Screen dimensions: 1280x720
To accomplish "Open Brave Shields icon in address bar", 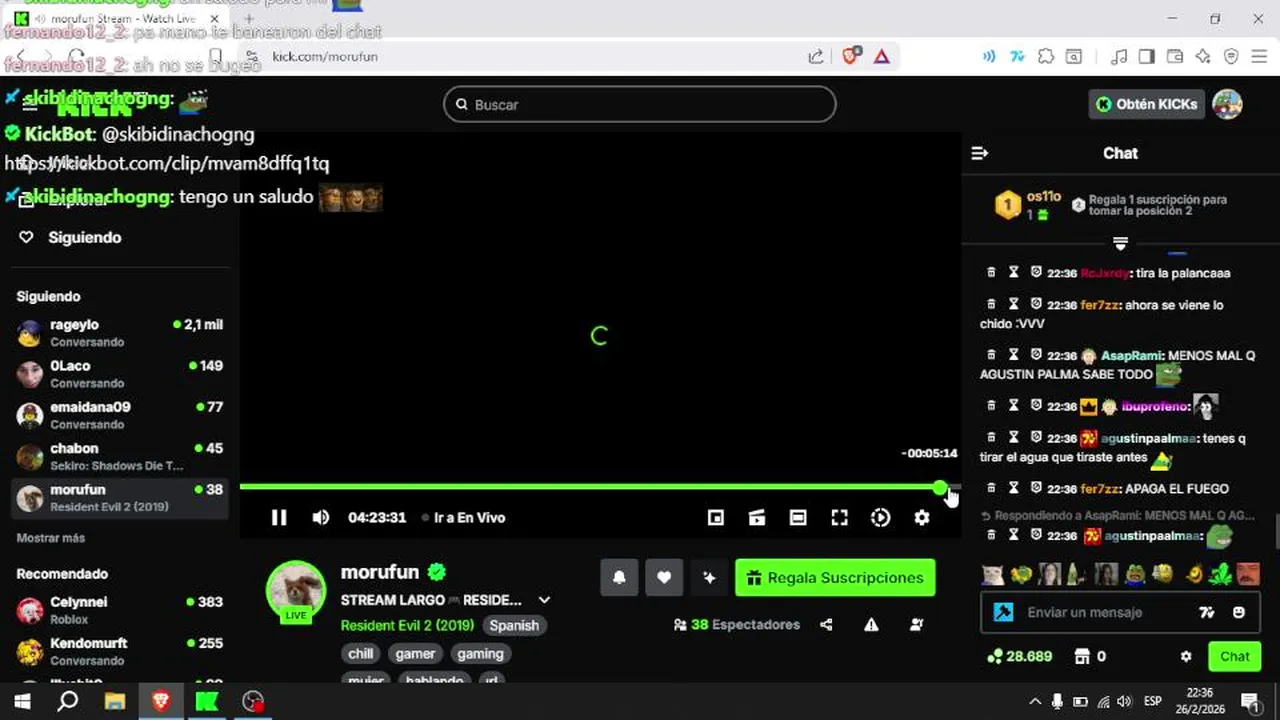I will pos(850,56).
